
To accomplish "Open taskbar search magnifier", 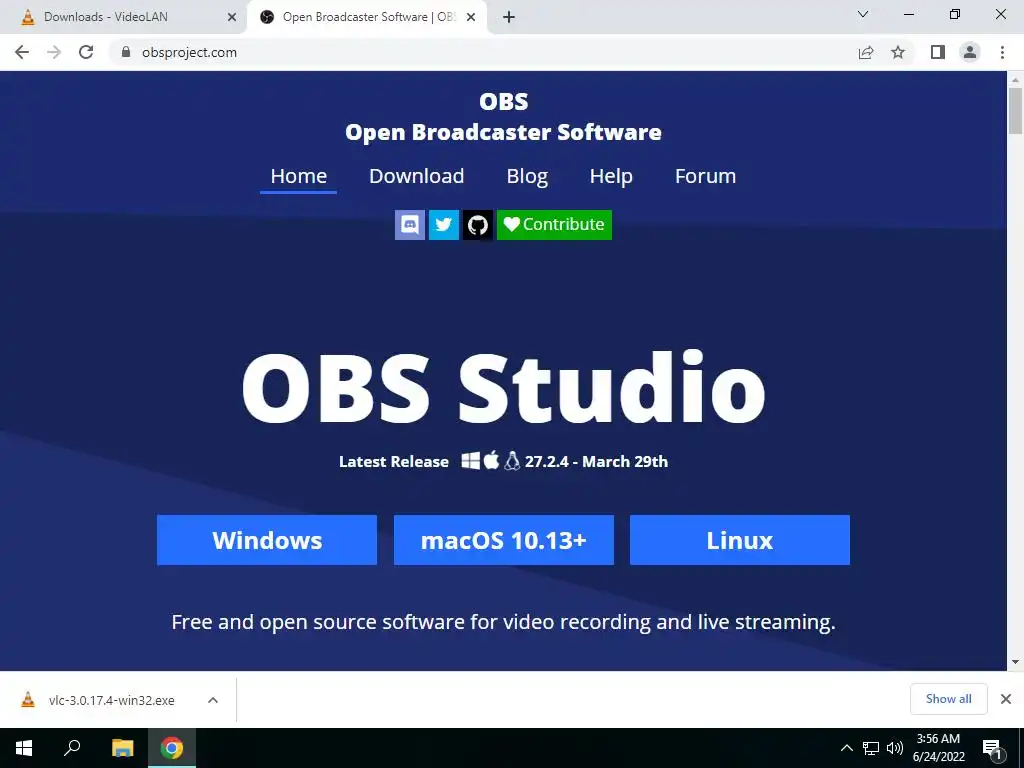I will point(72,748).
